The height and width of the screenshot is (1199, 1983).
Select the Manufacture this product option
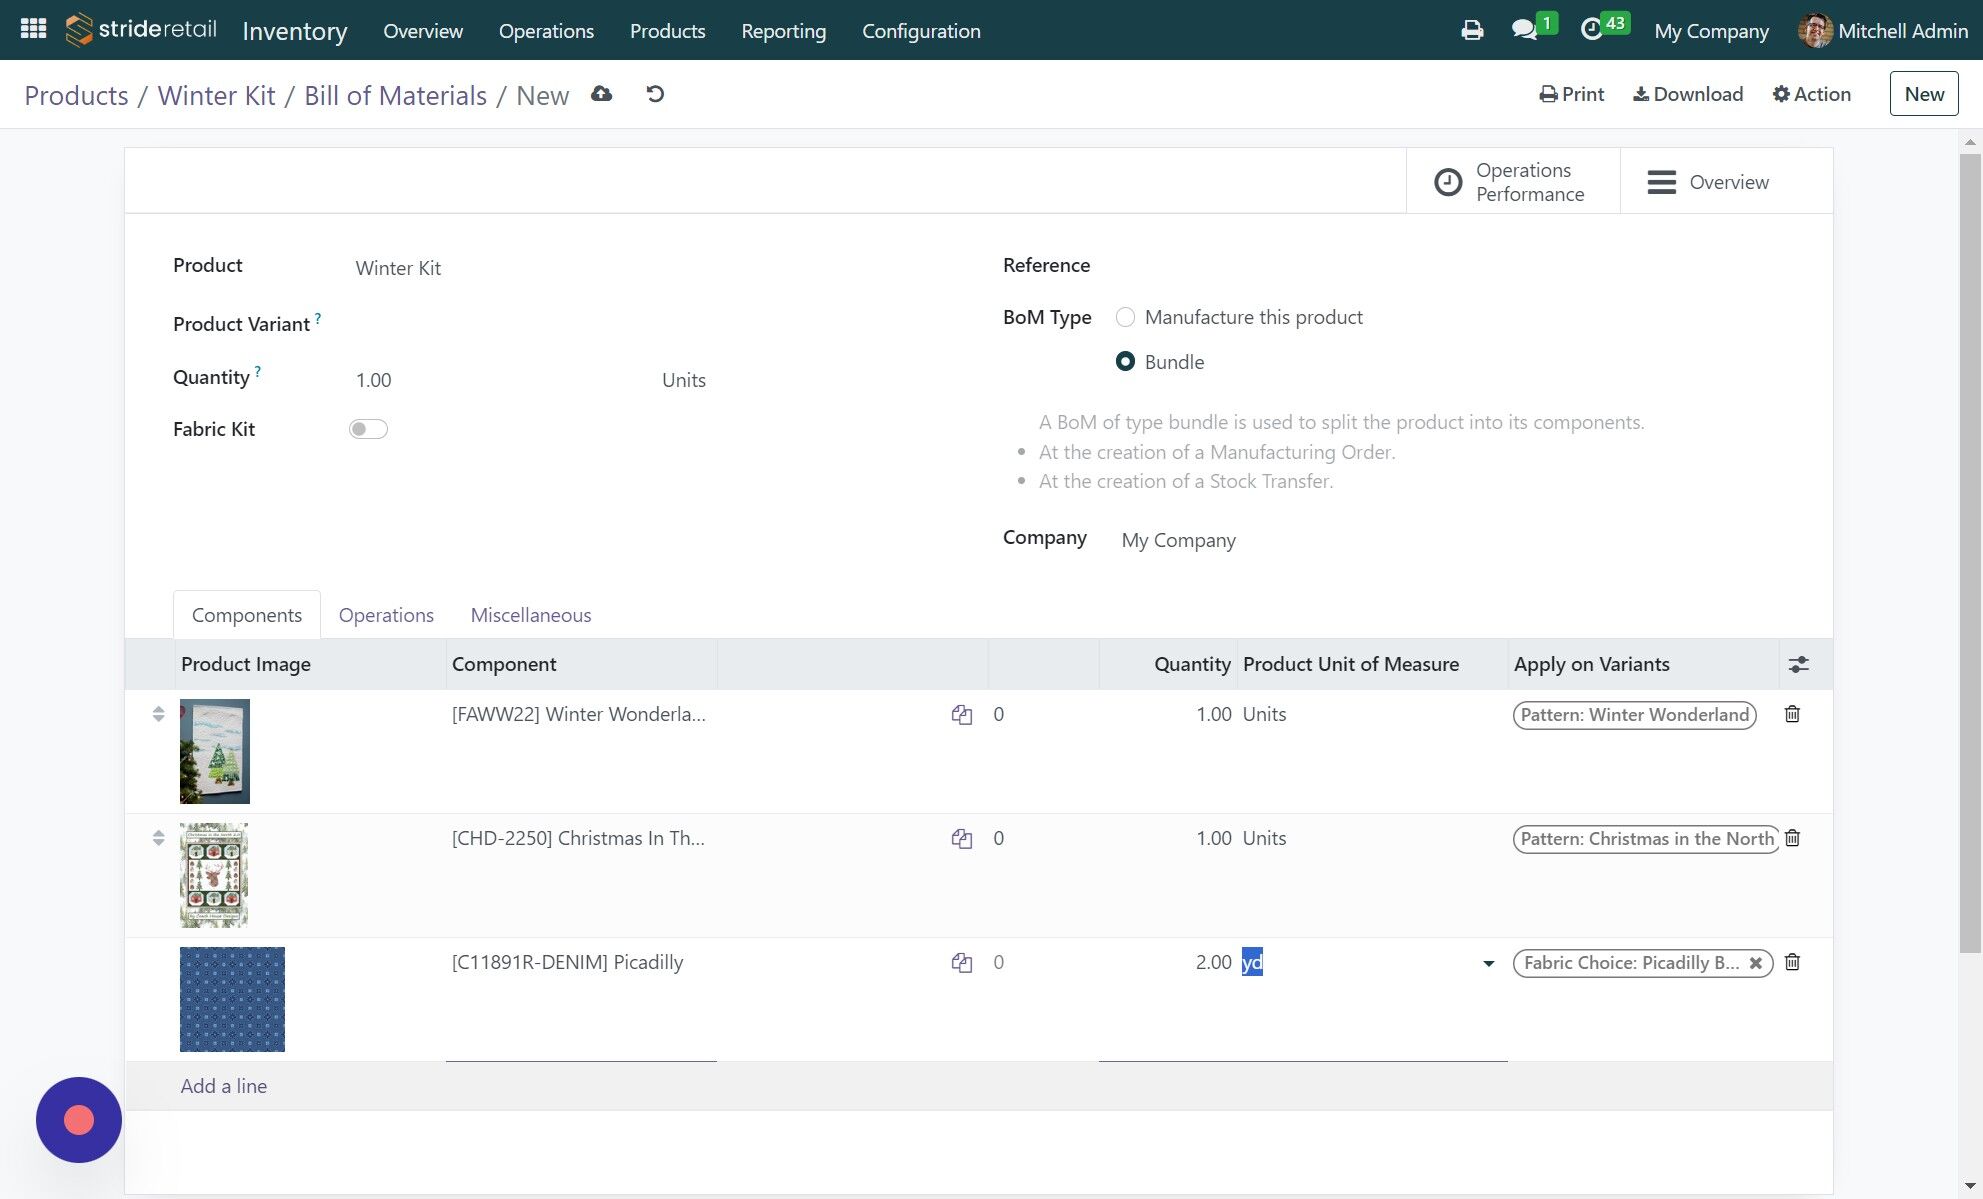tap(1126, 316)
